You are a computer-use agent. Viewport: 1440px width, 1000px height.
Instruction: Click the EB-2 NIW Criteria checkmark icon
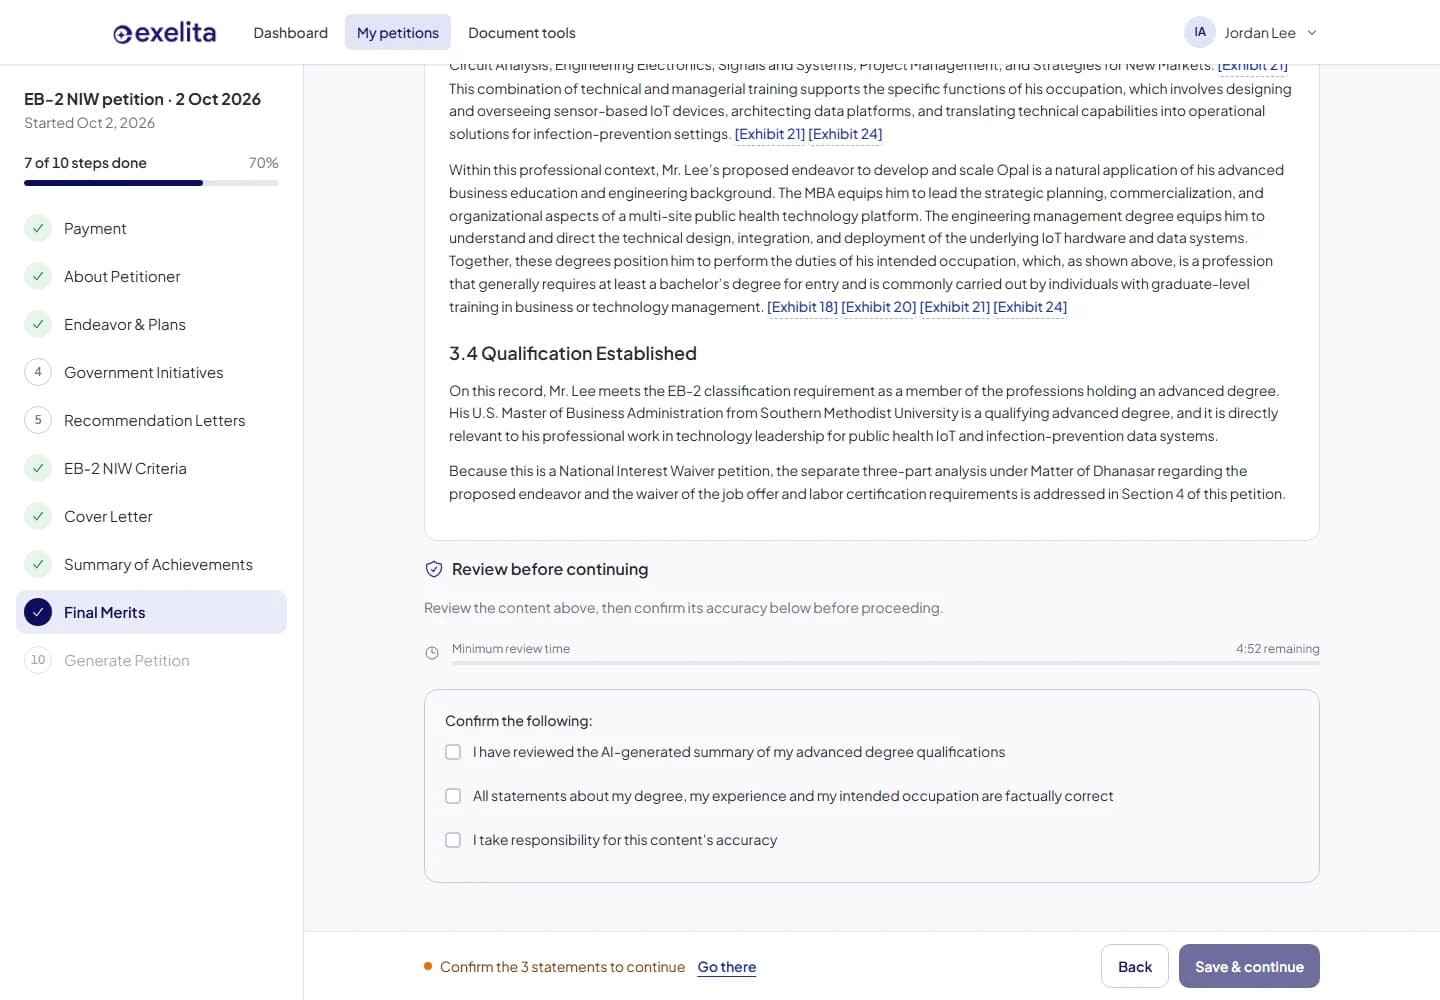coord(38,468)
